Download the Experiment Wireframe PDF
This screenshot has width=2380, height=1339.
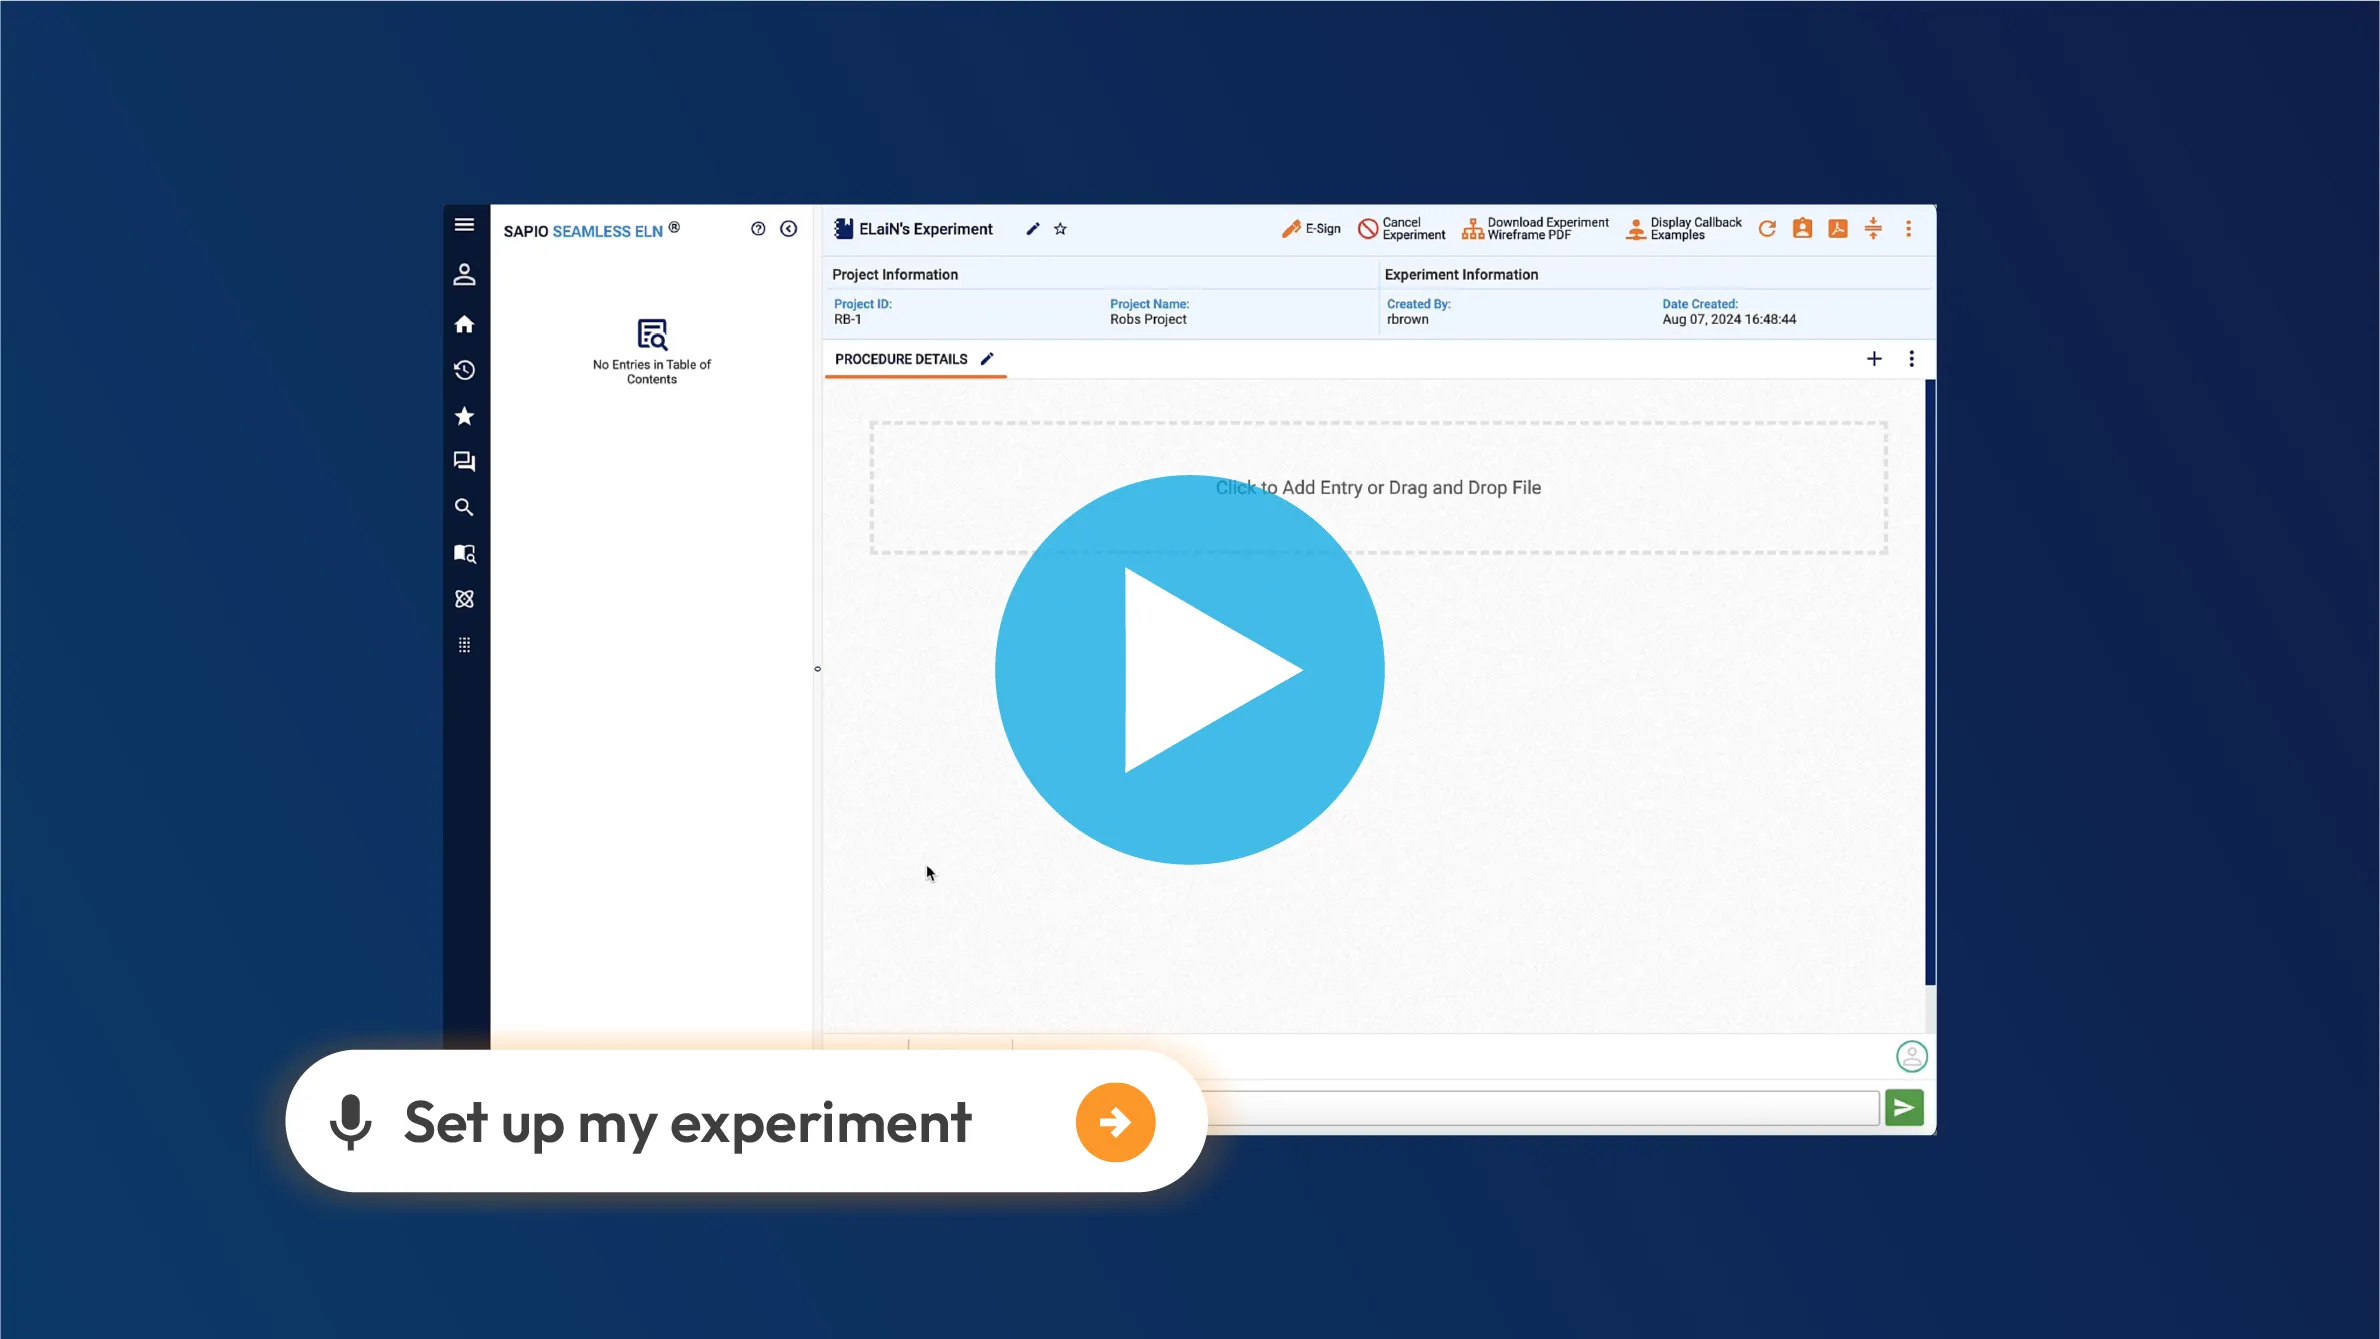coord(1535,229)
